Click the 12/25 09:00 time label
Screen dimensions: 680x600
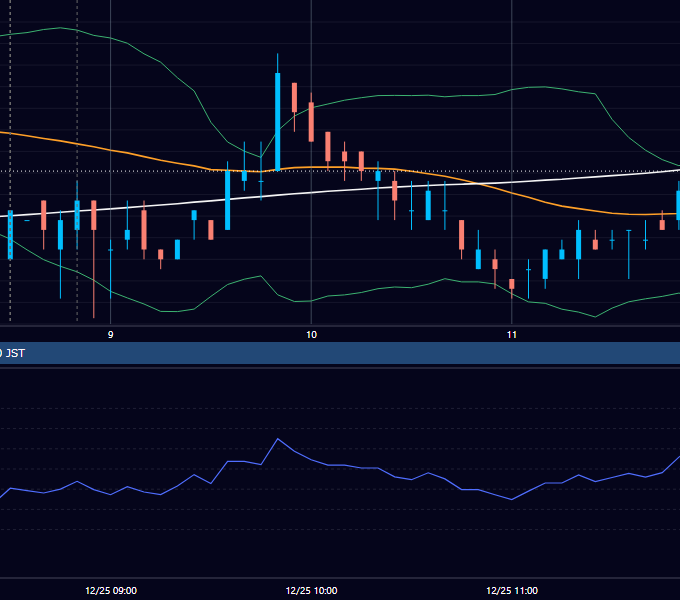[111, 590]
